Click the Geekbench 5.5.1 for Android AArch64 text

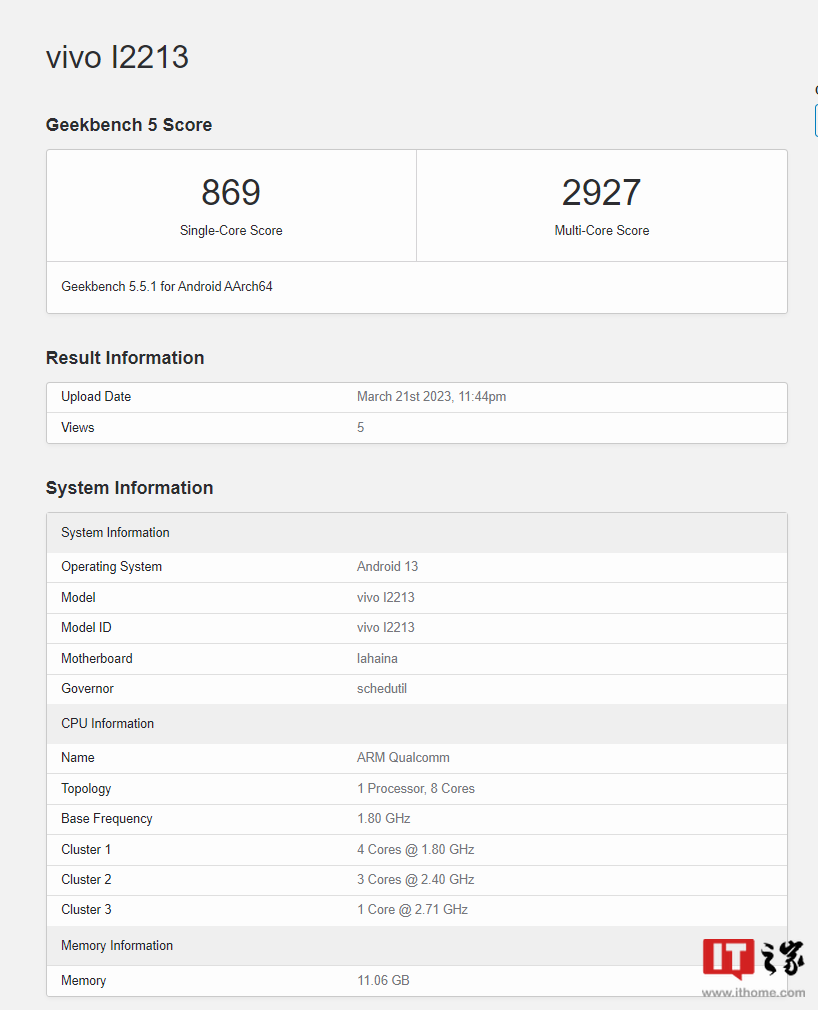point(167,287)
